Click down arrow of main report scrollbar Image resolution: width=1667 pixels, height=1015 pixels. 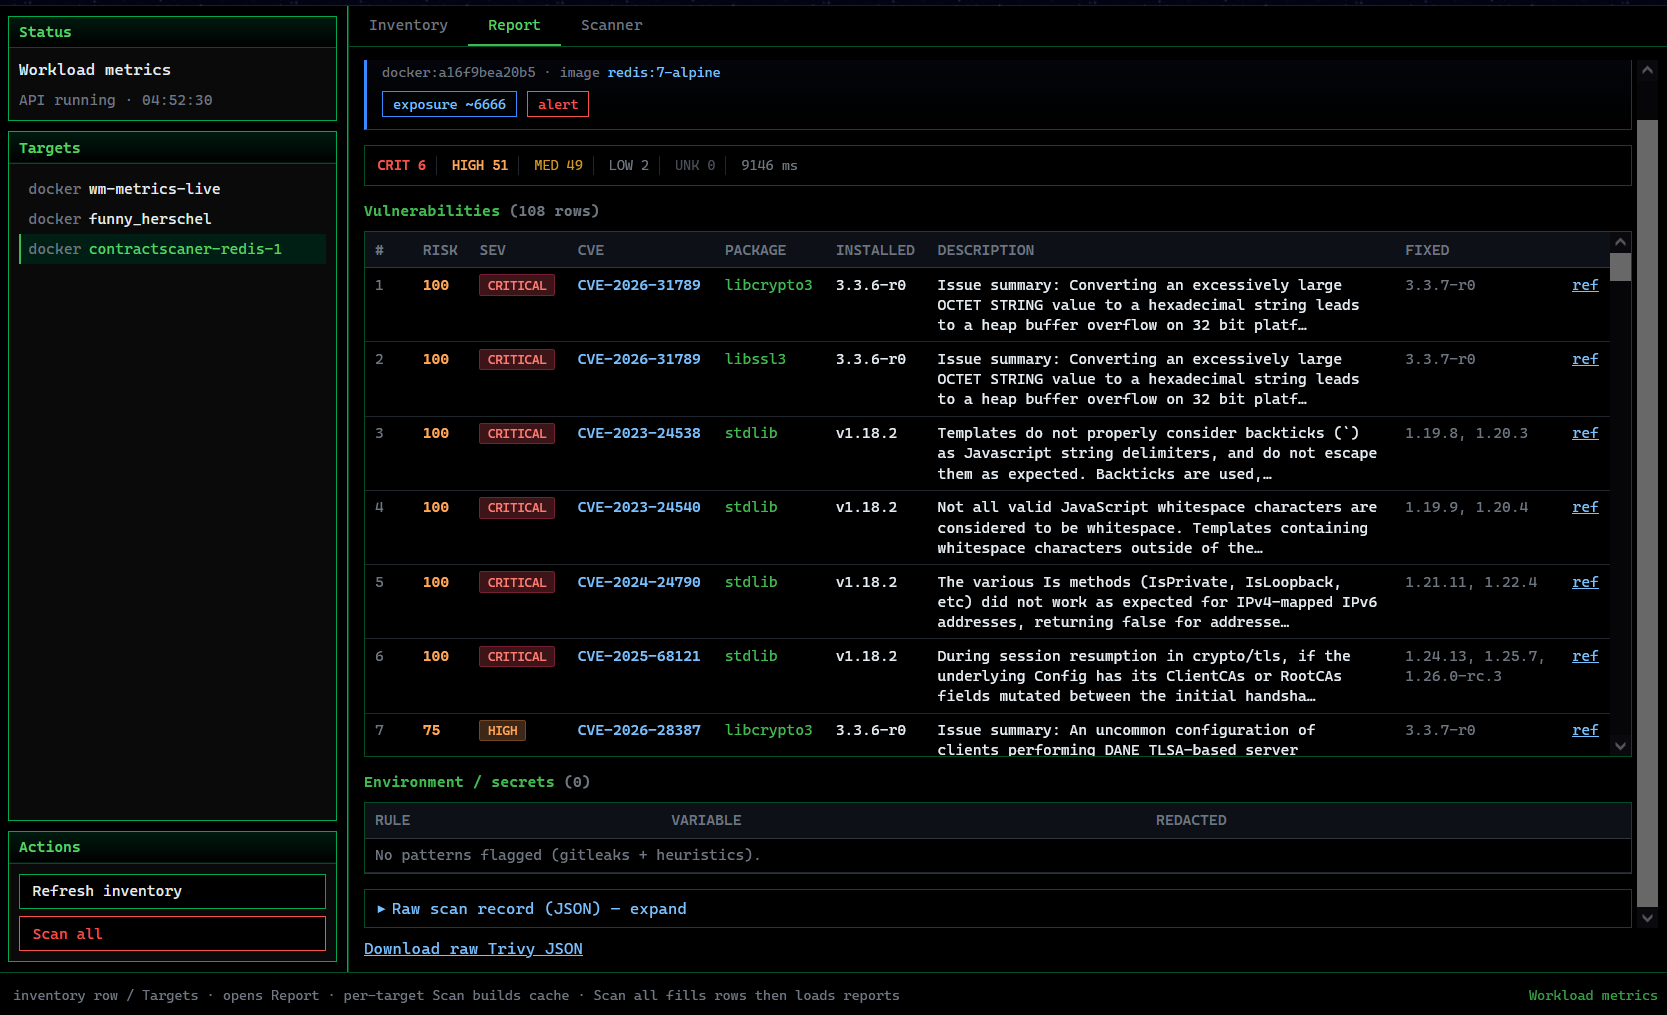[x=1647, y=917]
